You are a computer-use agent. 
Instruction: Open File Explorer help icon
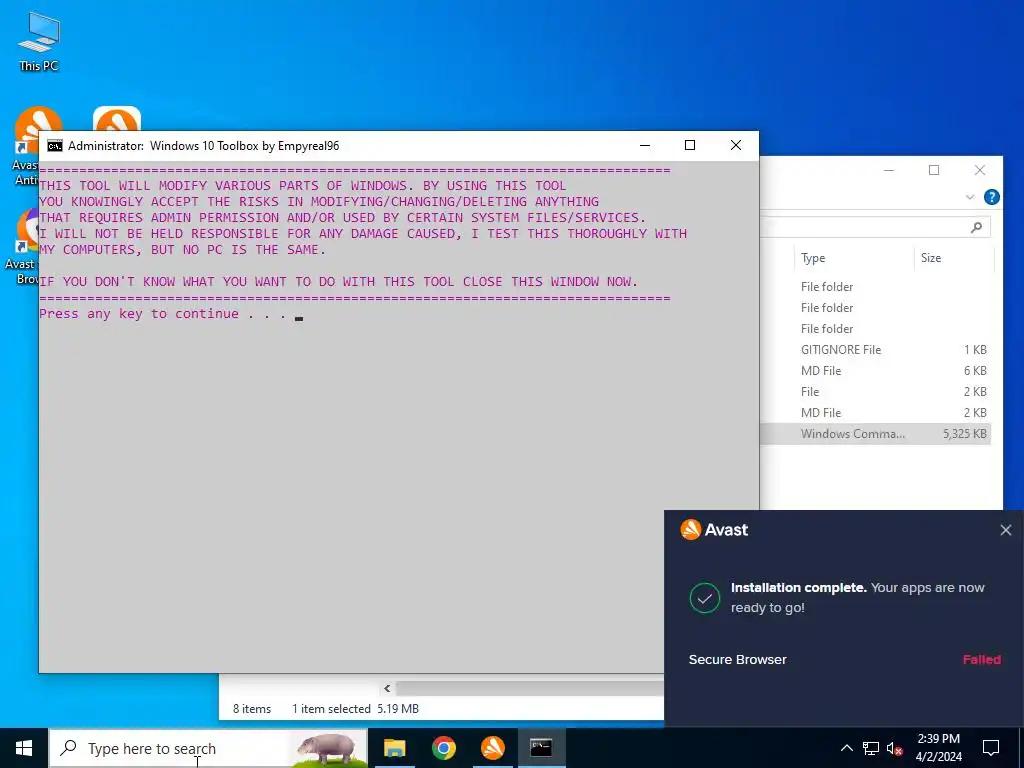coord(991,197)
